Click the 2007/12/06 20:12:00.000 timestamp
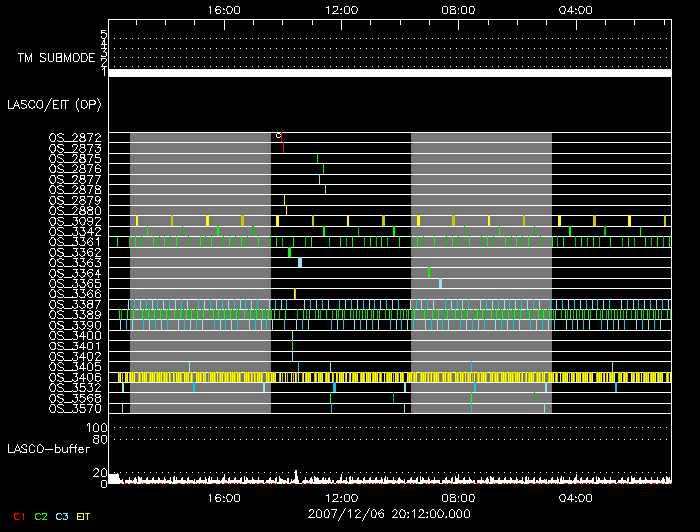The width and height of the screenshot is (700, 532). [390, 514]
